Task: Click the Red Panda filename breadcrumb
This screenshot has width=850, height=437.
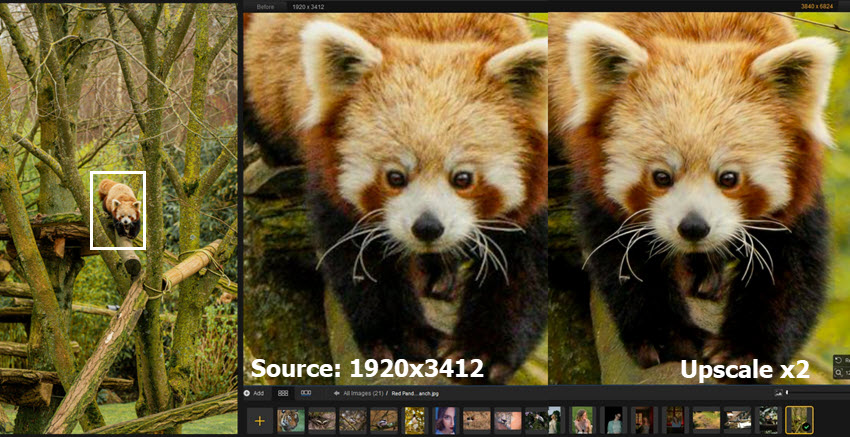Action: point(413,394)
